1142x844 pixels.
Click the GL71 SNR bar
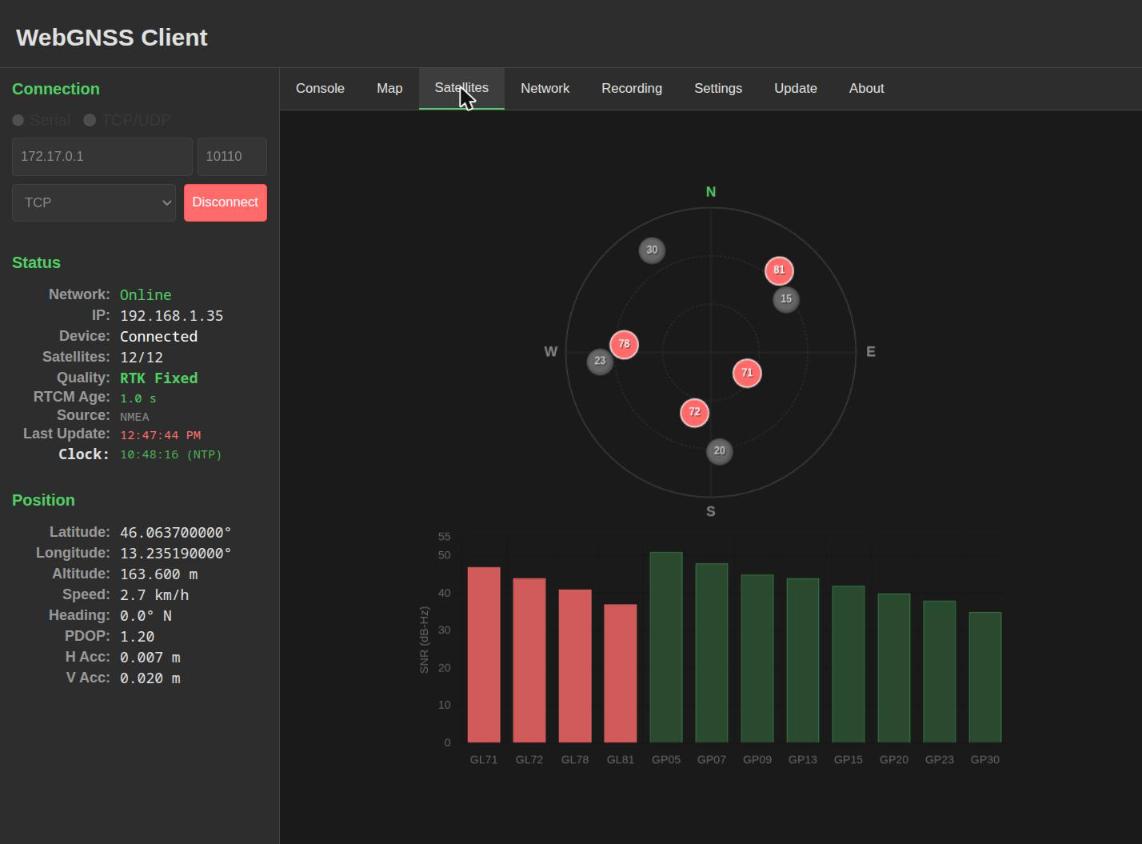[484, 655]
